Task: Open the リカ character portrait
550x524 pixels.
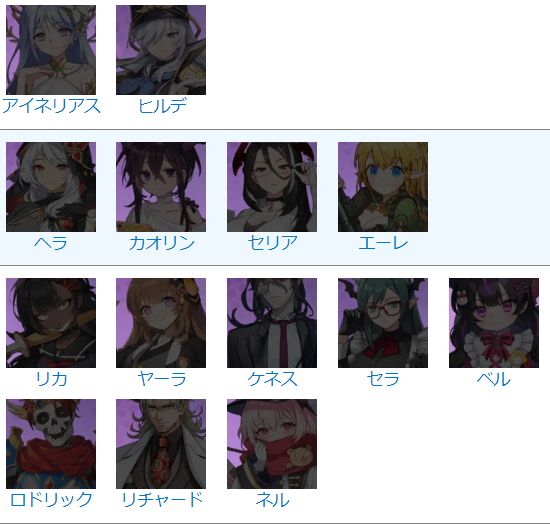Action: 51,323
